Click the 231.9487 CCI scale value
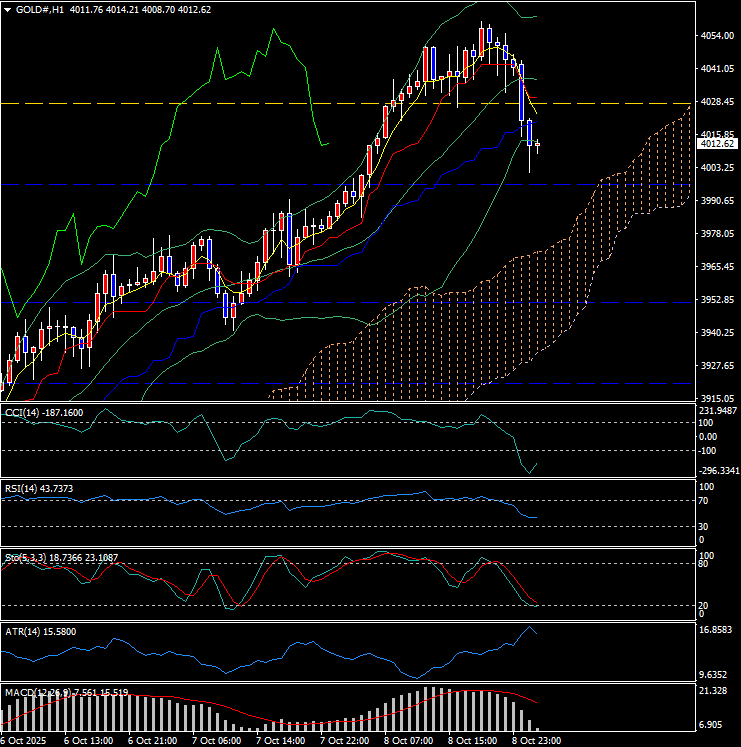741x747 pixels. [x=718, y=411]
